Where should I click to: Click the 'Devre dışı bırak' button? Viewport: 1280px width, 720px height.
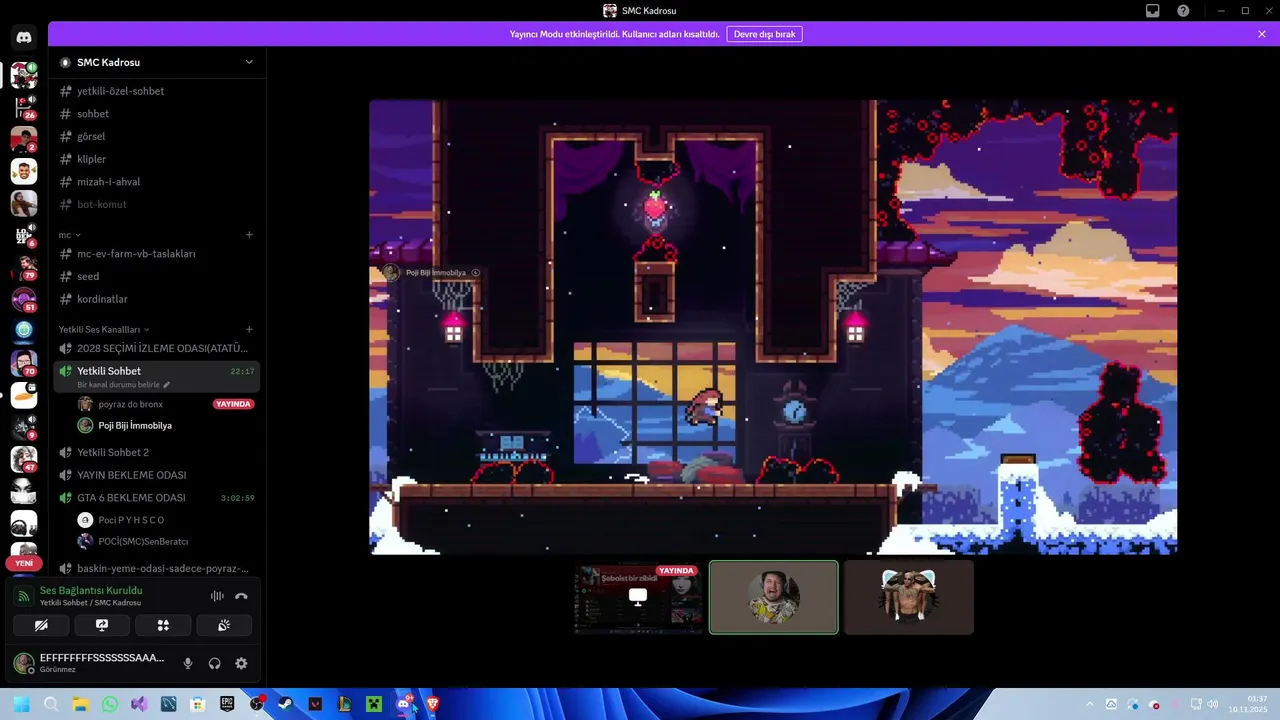point(764,34)
